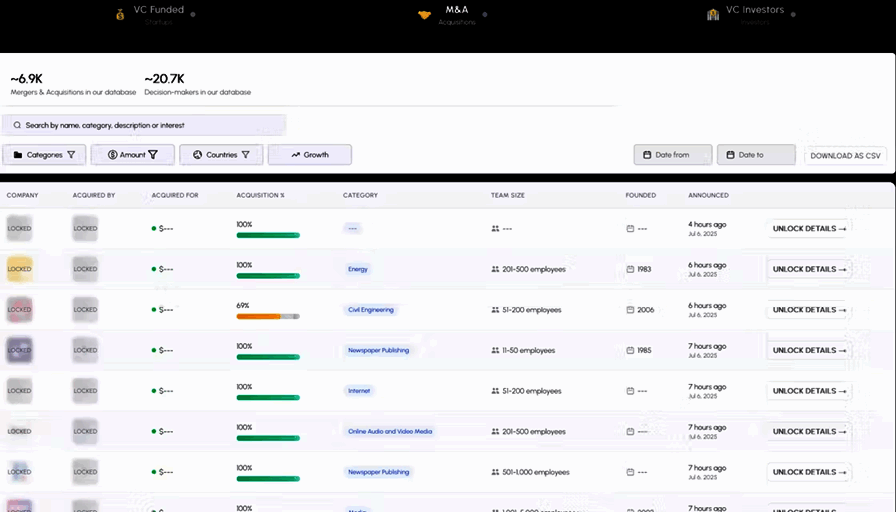Image resolution: width=896 pixels, height=512 pixels.
Task: Click the calendar icon in Date from
Action: pyautogui.click(x=645, y=155)
